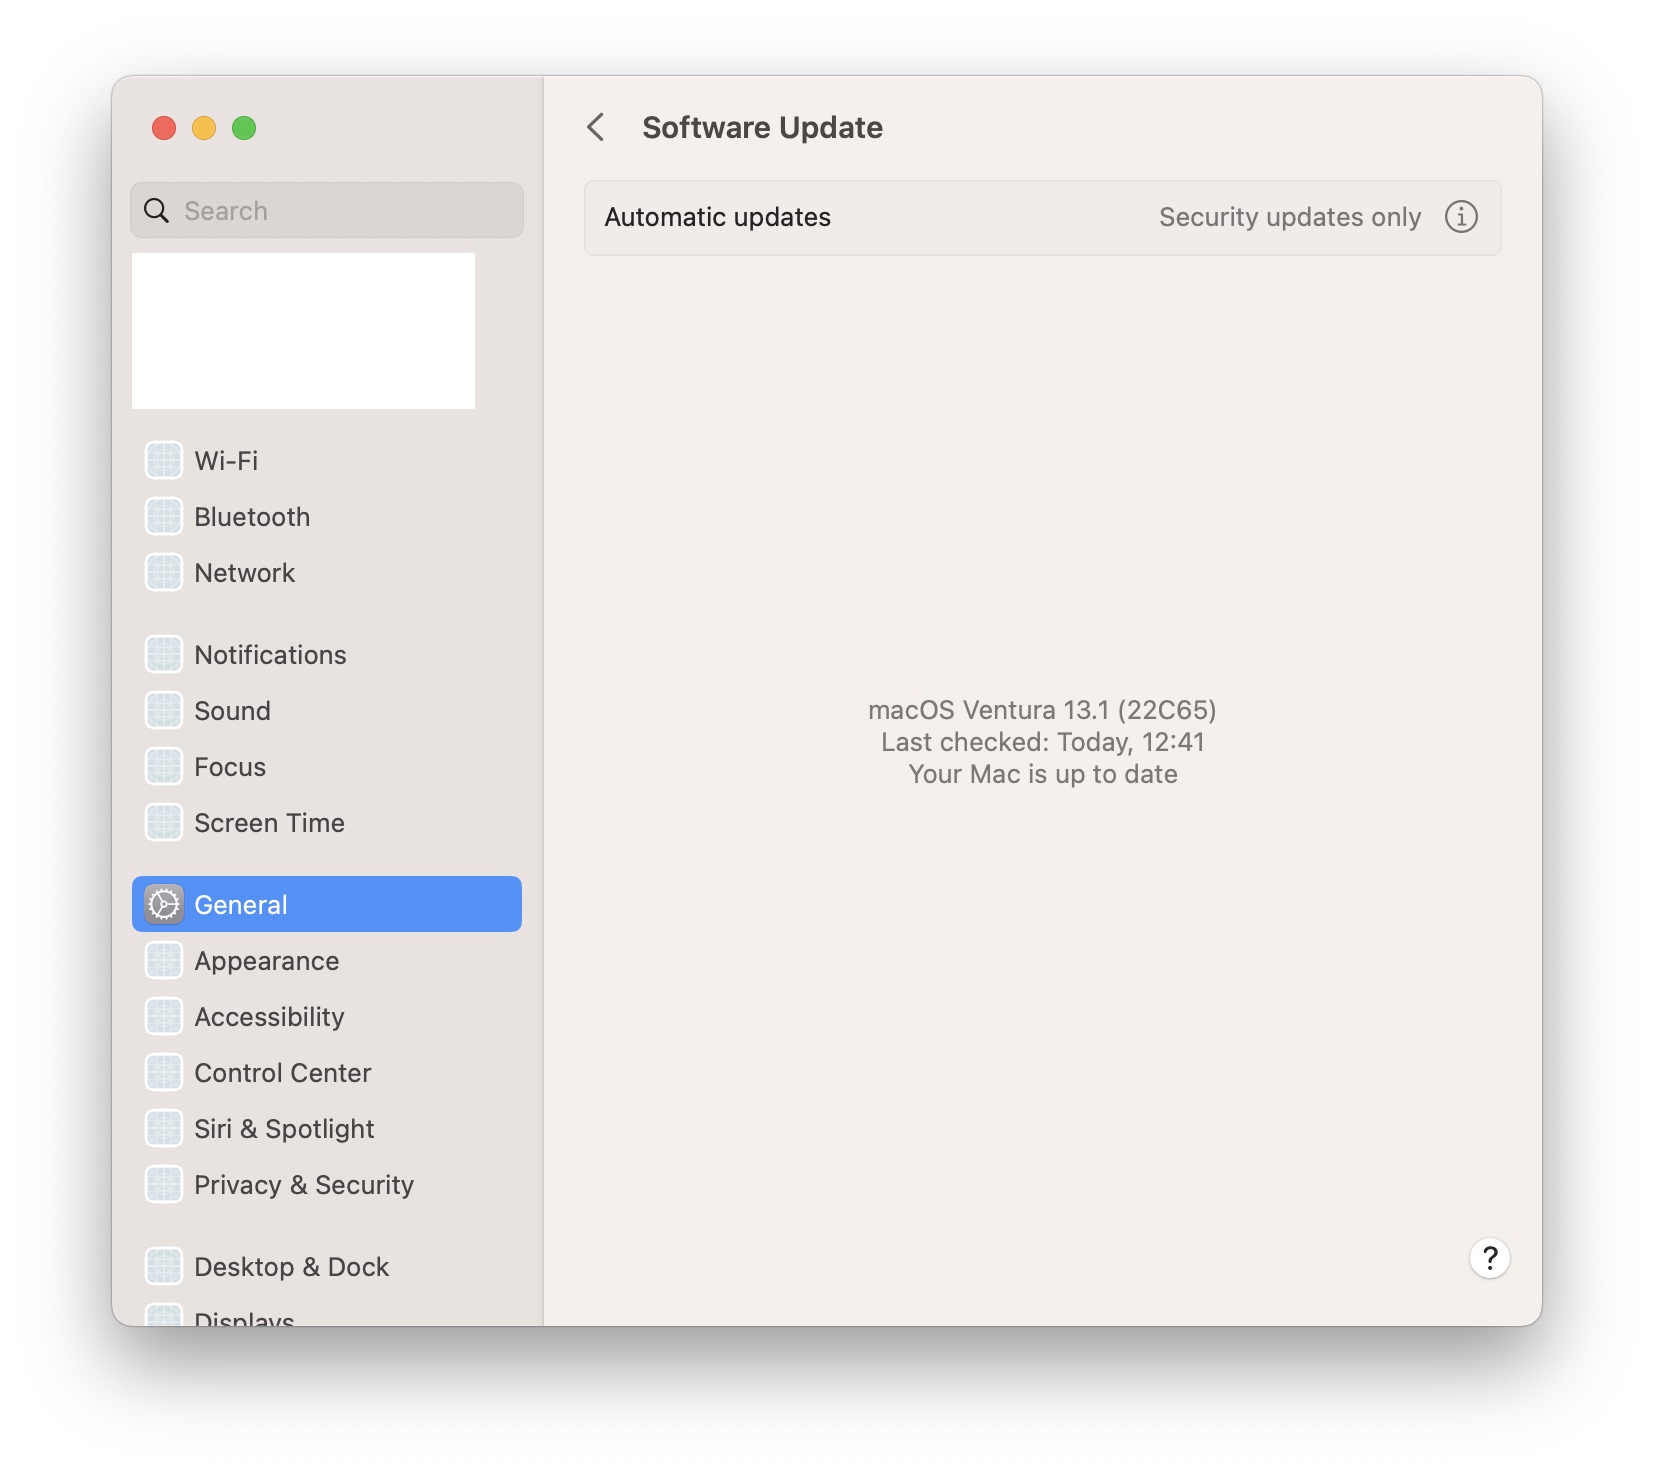Open Bluetooth settings
The width and height of the screenshot is (1654, 1474).
point(327,516)
